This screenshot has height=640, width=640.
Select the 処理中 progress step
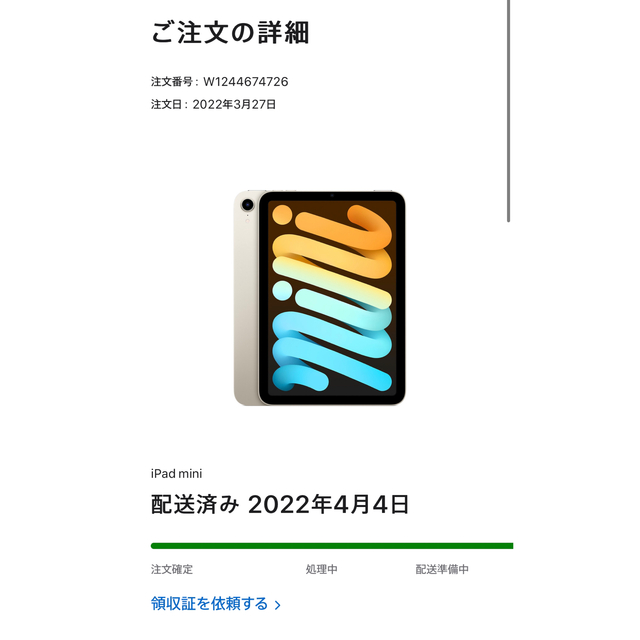[322, 569]
